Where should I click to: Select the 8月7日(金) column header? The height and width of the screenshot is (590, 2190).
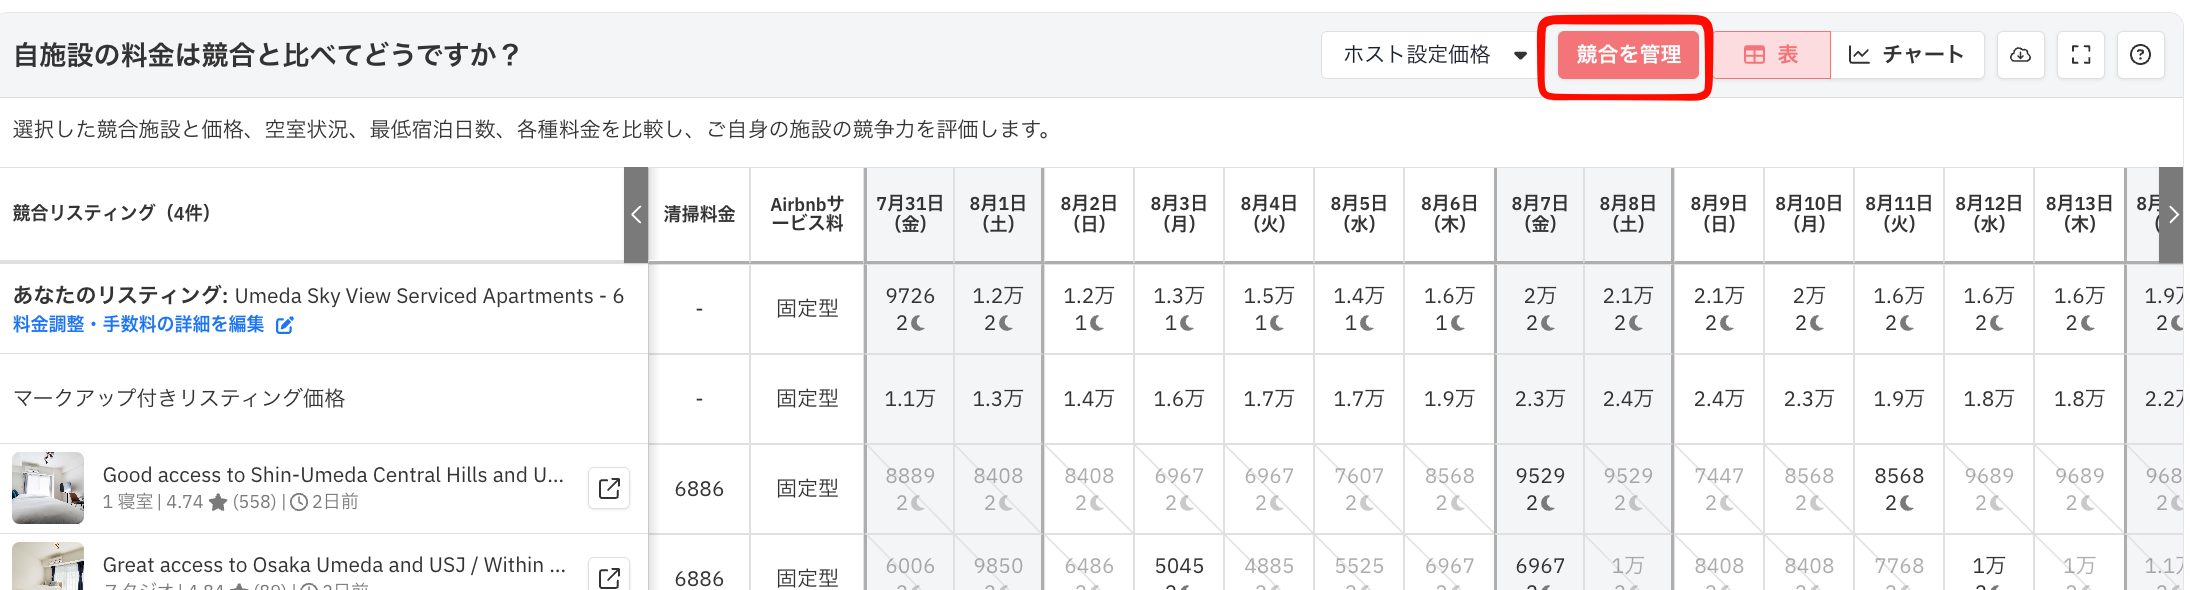(x=1539, y=214)
